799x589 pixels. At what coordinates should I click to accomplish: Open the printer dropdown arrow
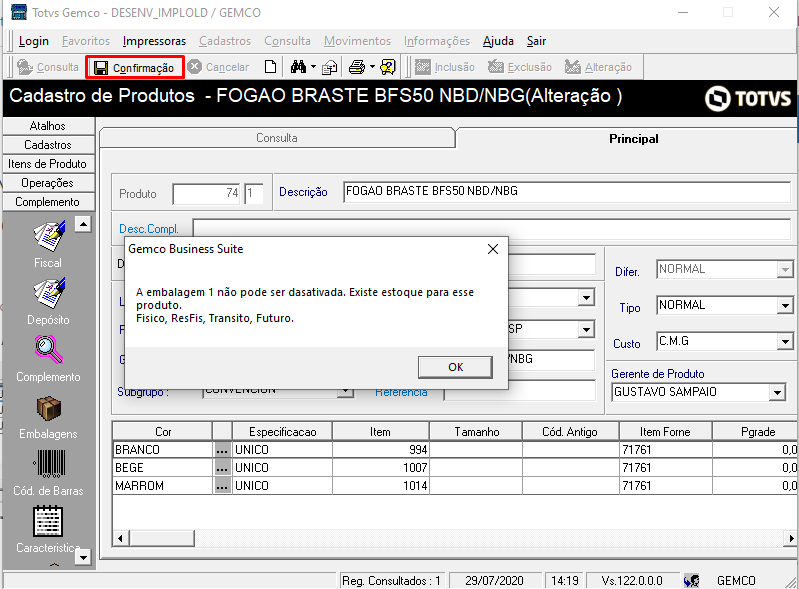click(x=372, y=67)
